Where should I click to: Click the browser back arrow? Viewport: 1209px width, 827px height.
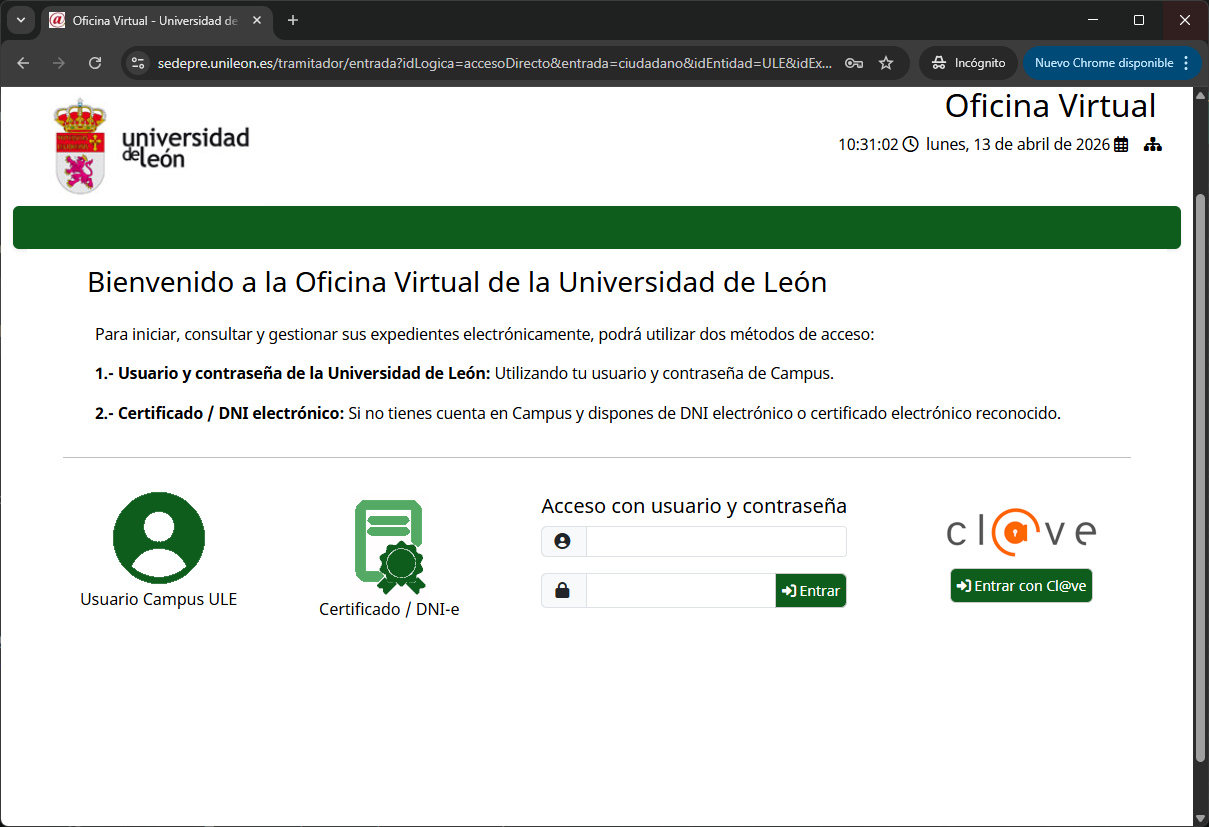point(23,63)
